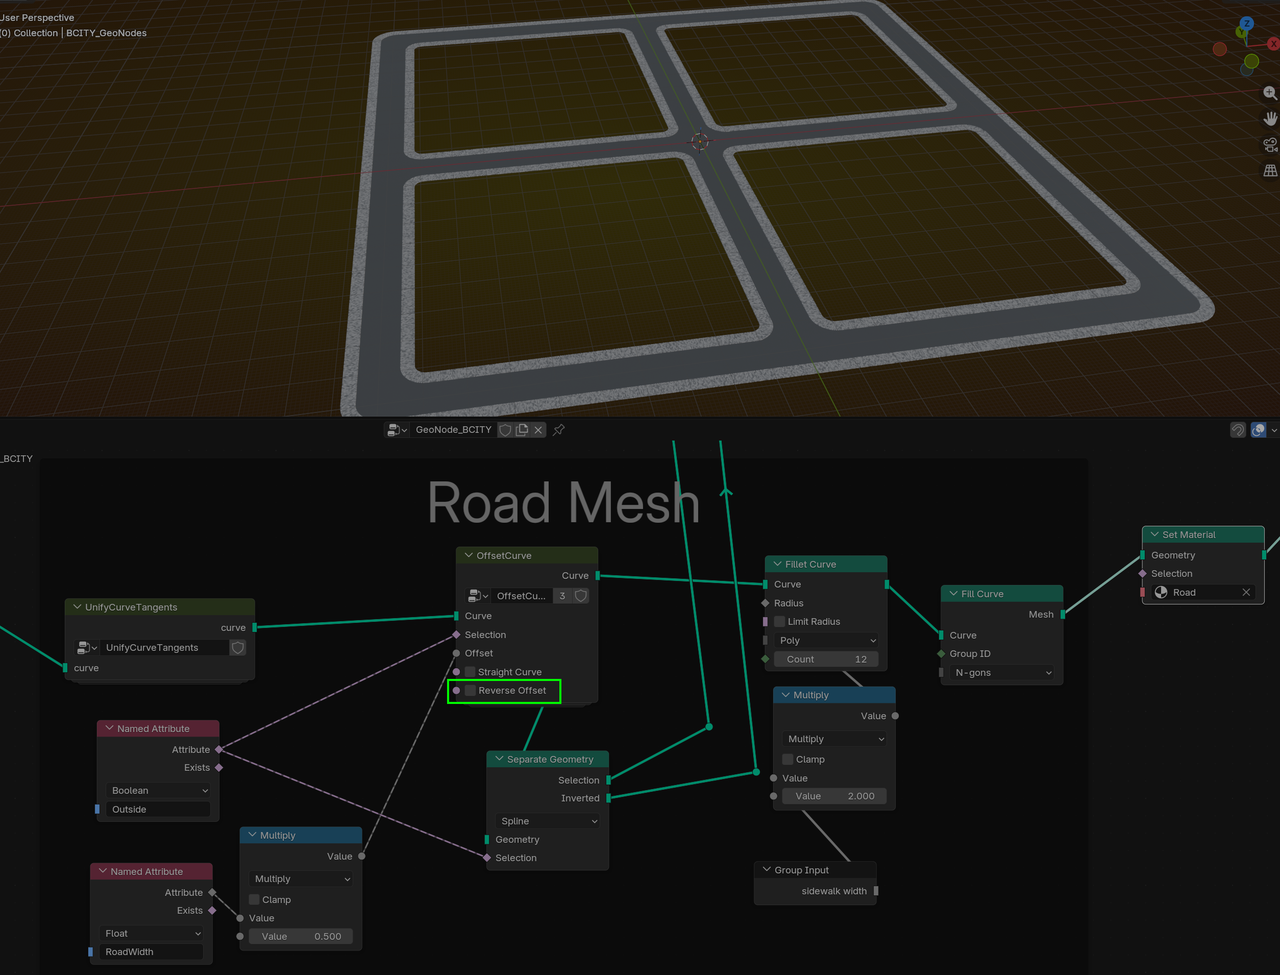Click the OffsetCu... node group name field
The image size is (1280, 975).
pos(522,596)
